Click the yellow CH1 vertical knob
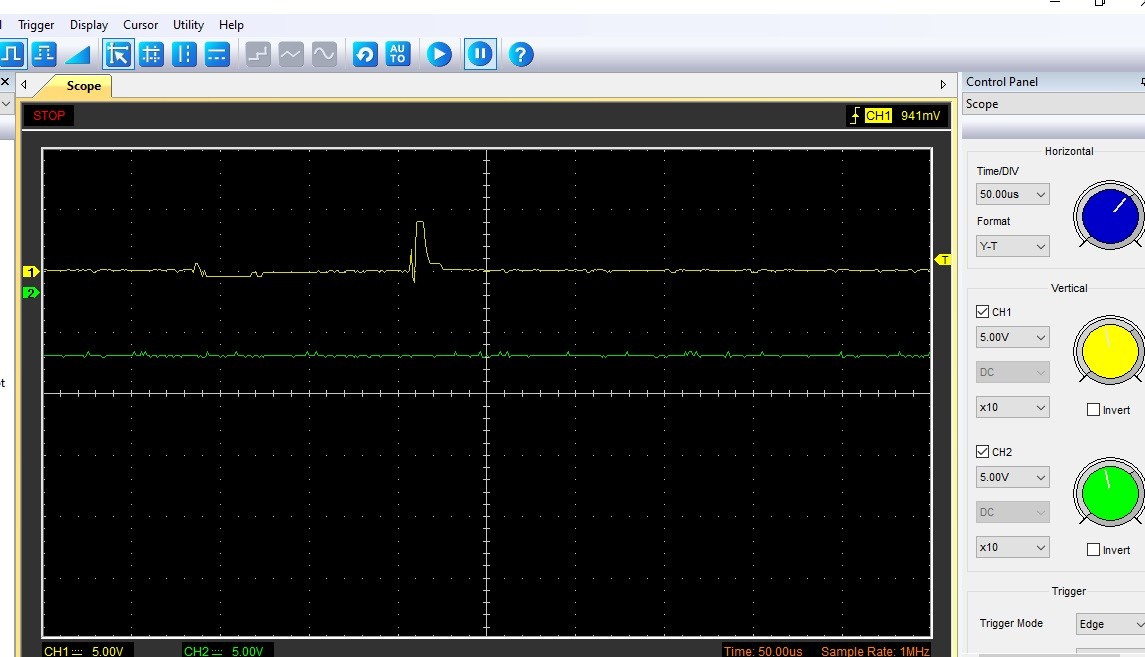Image resolution: width=1145 pixels, height=657 pixels. click(x=1108, y=351)
